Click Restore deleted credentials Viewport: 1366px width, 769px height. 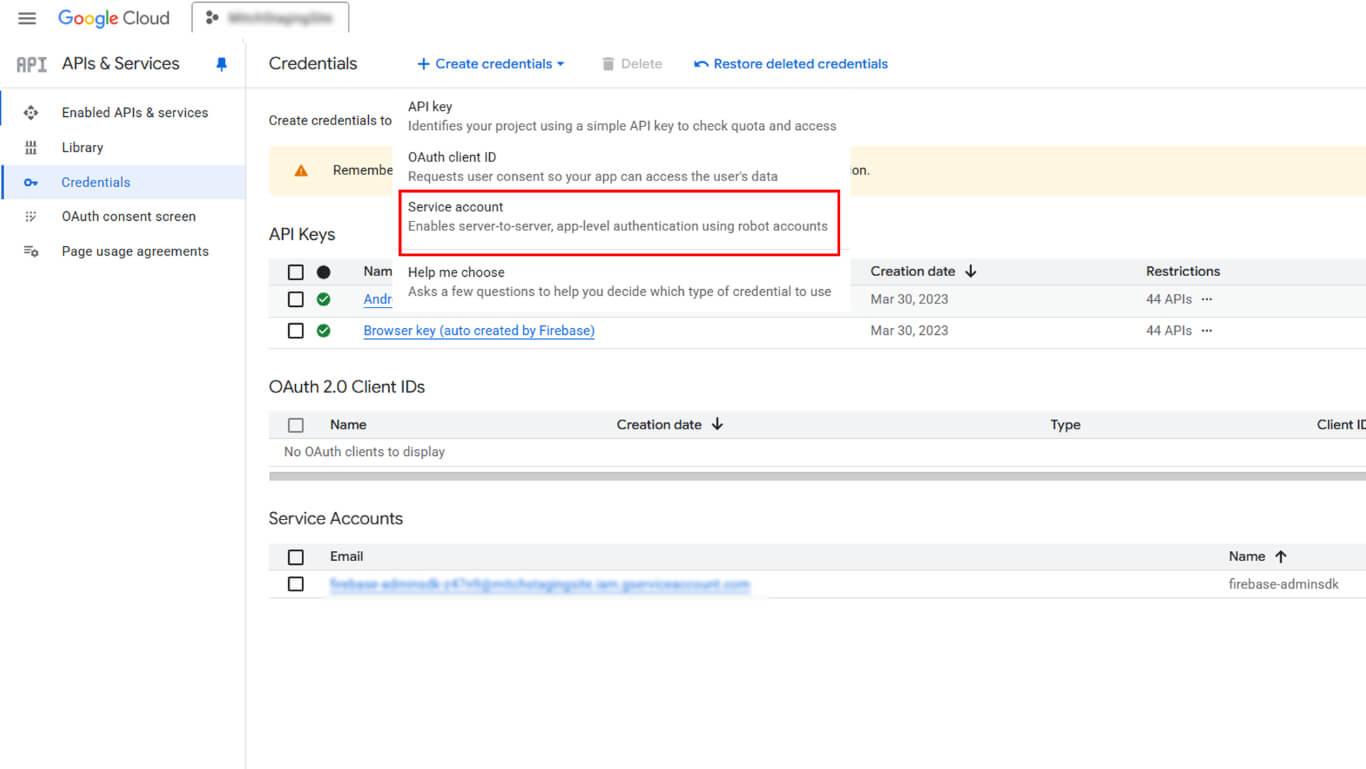(x=791, y=64)
